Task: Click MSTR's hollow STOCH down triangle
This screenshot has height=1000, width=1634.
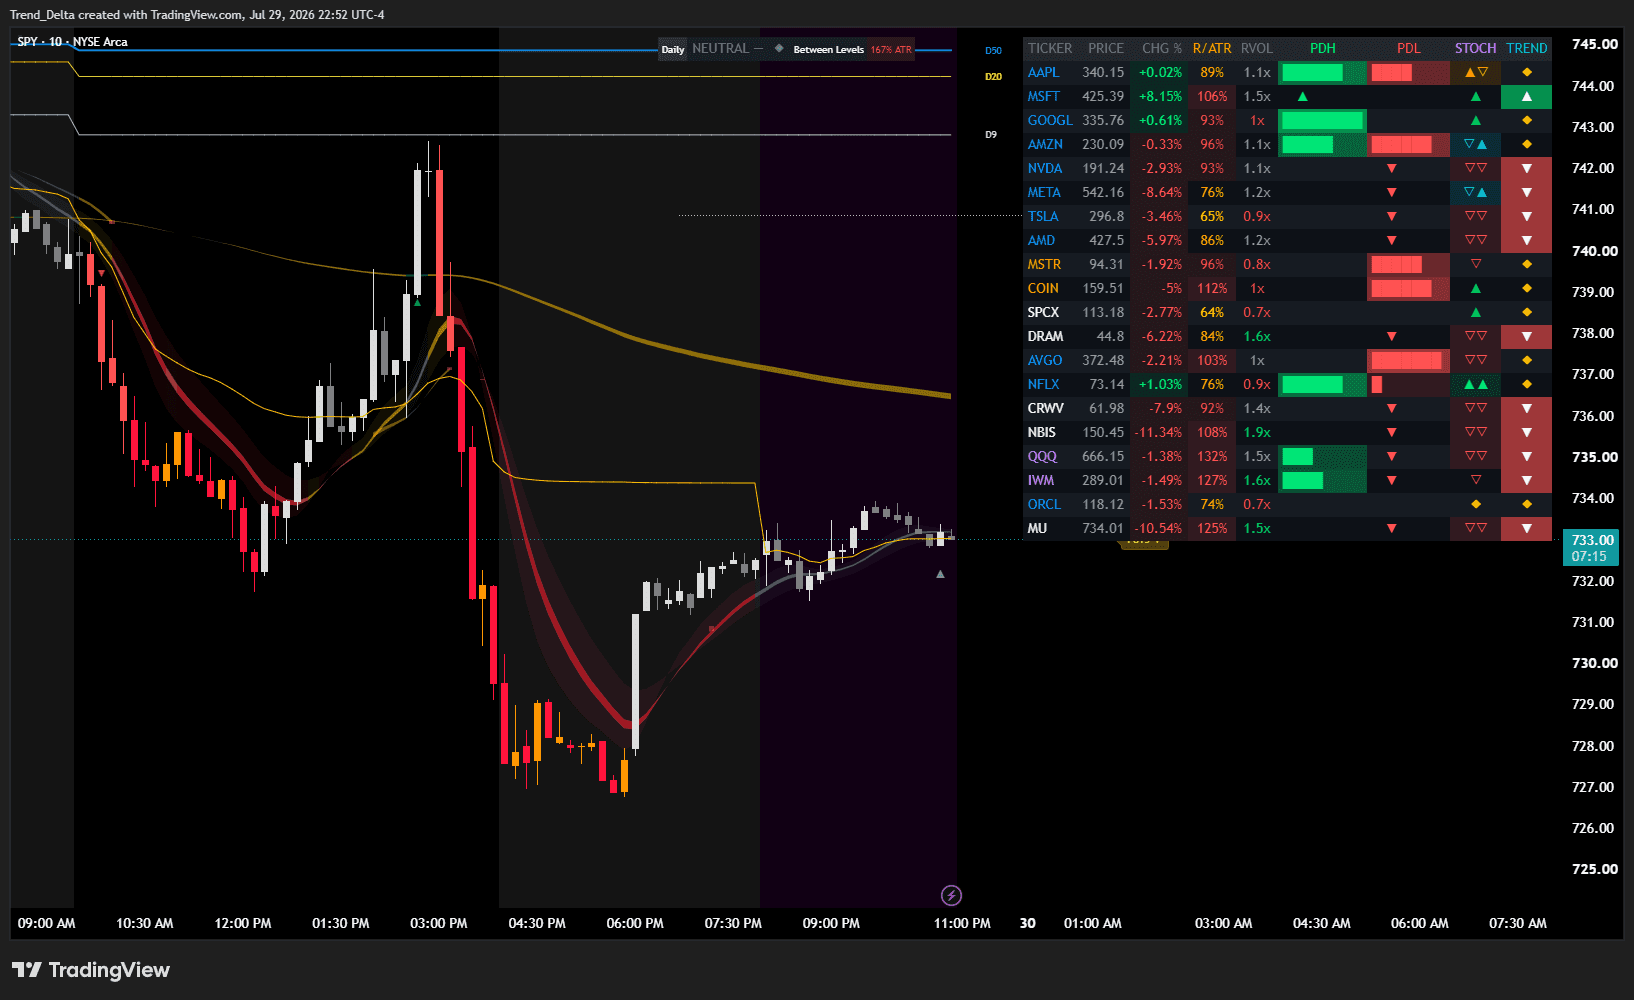Action: 1475,265
